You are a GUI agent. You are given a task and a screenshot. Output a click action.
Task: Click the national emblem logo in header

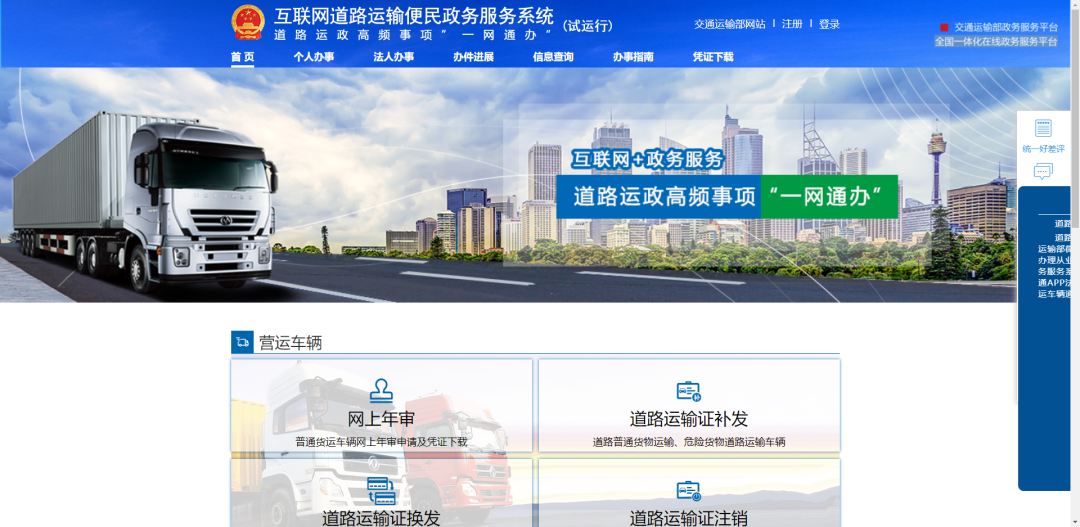tap(248, 22)
